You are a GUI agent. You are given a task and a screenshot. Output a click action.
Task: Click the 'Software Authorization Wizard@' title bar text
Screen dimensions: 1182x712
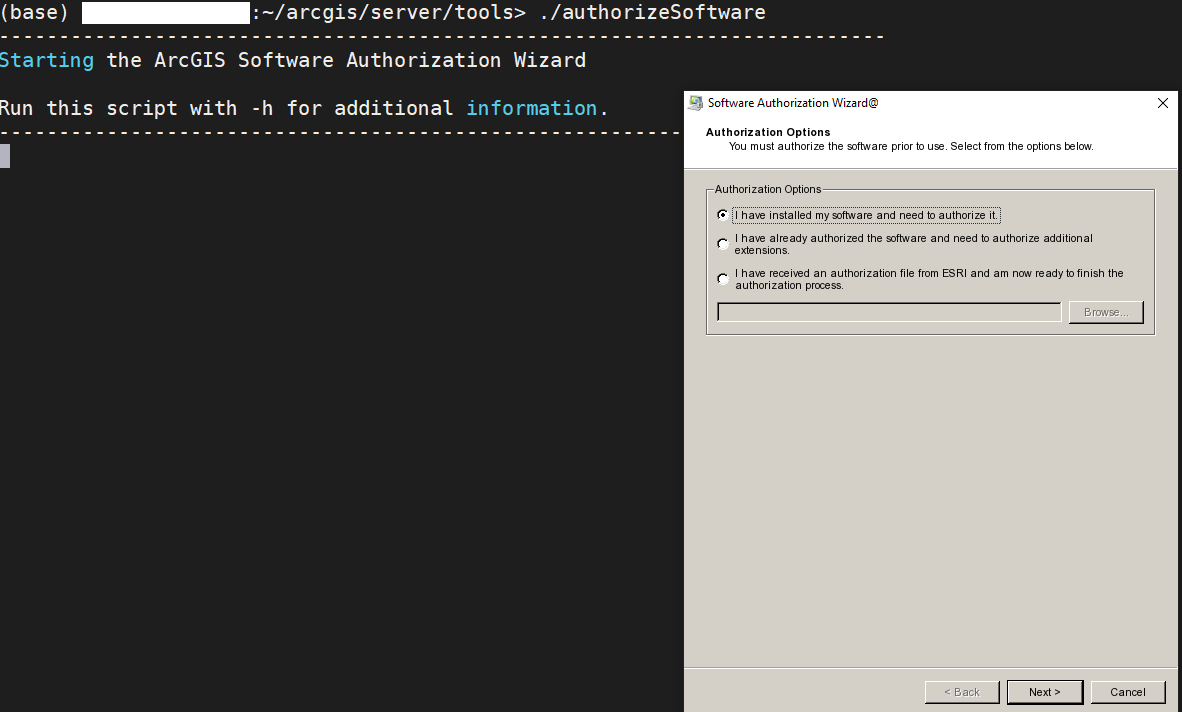pos(793,103)
